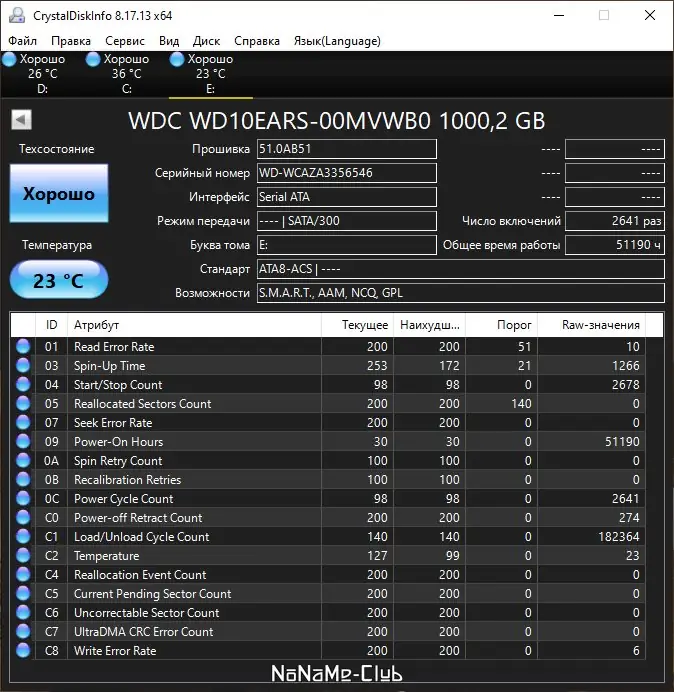Click status orb of Power-off Retract Count row
674x692 pixels.
tap(23, 517)
